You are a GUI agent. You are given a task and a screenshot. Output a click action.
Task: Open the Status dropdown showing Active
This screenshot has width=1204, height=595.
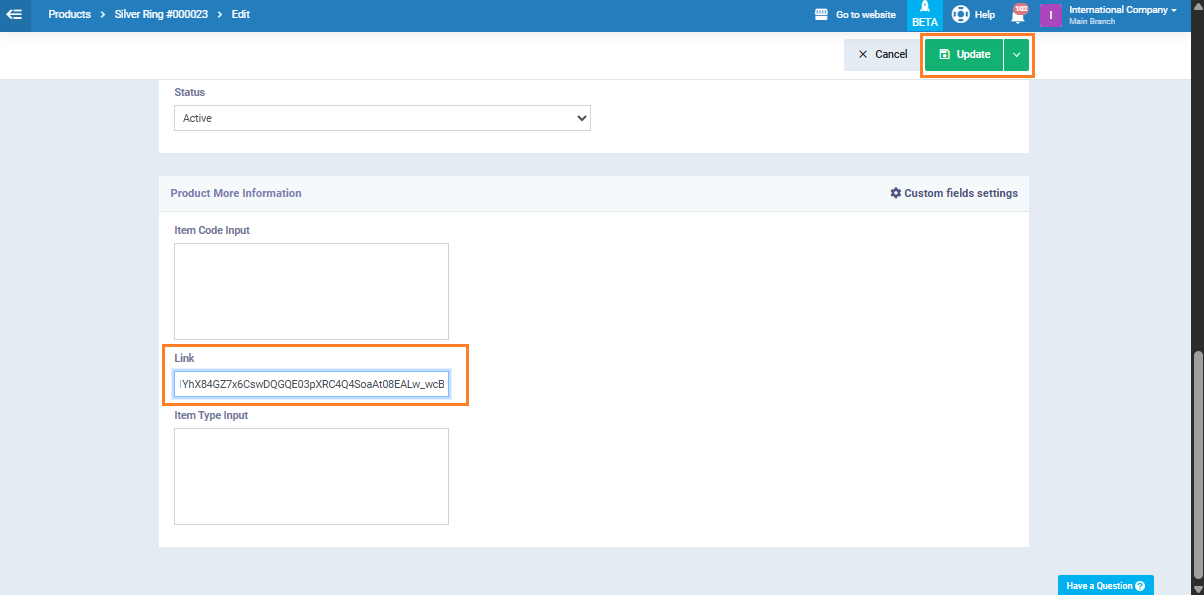(382, 118)
